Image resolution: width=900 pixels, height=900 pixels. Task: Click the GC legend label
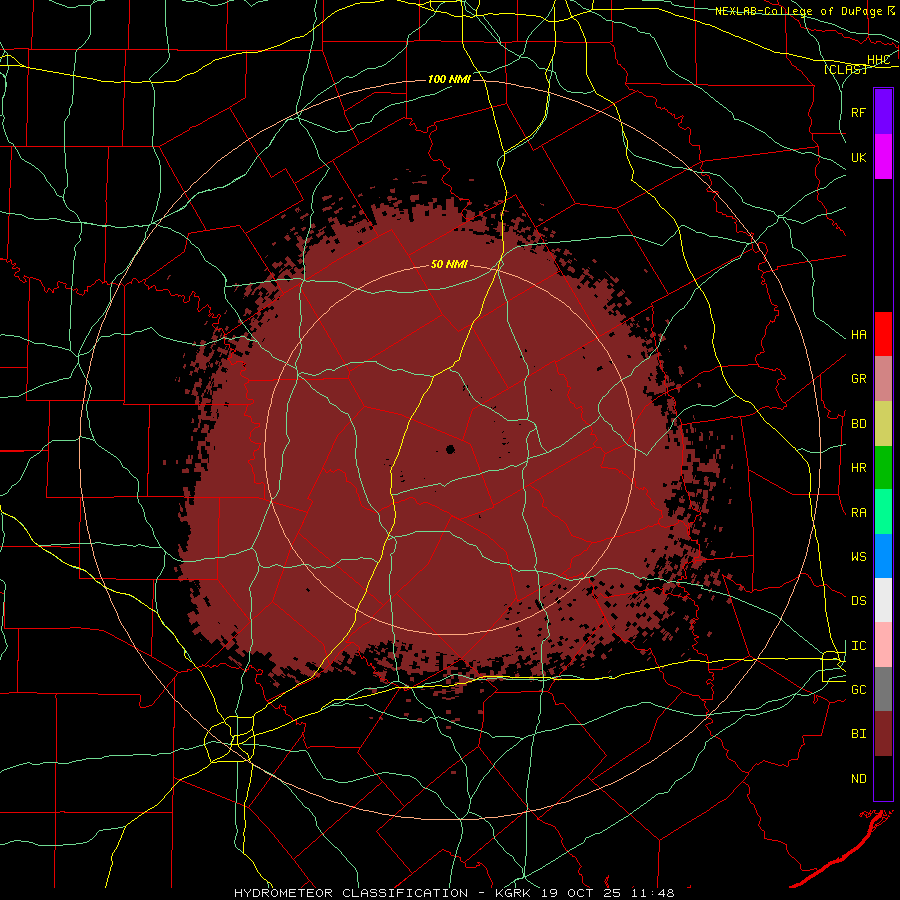pos(858,689)
